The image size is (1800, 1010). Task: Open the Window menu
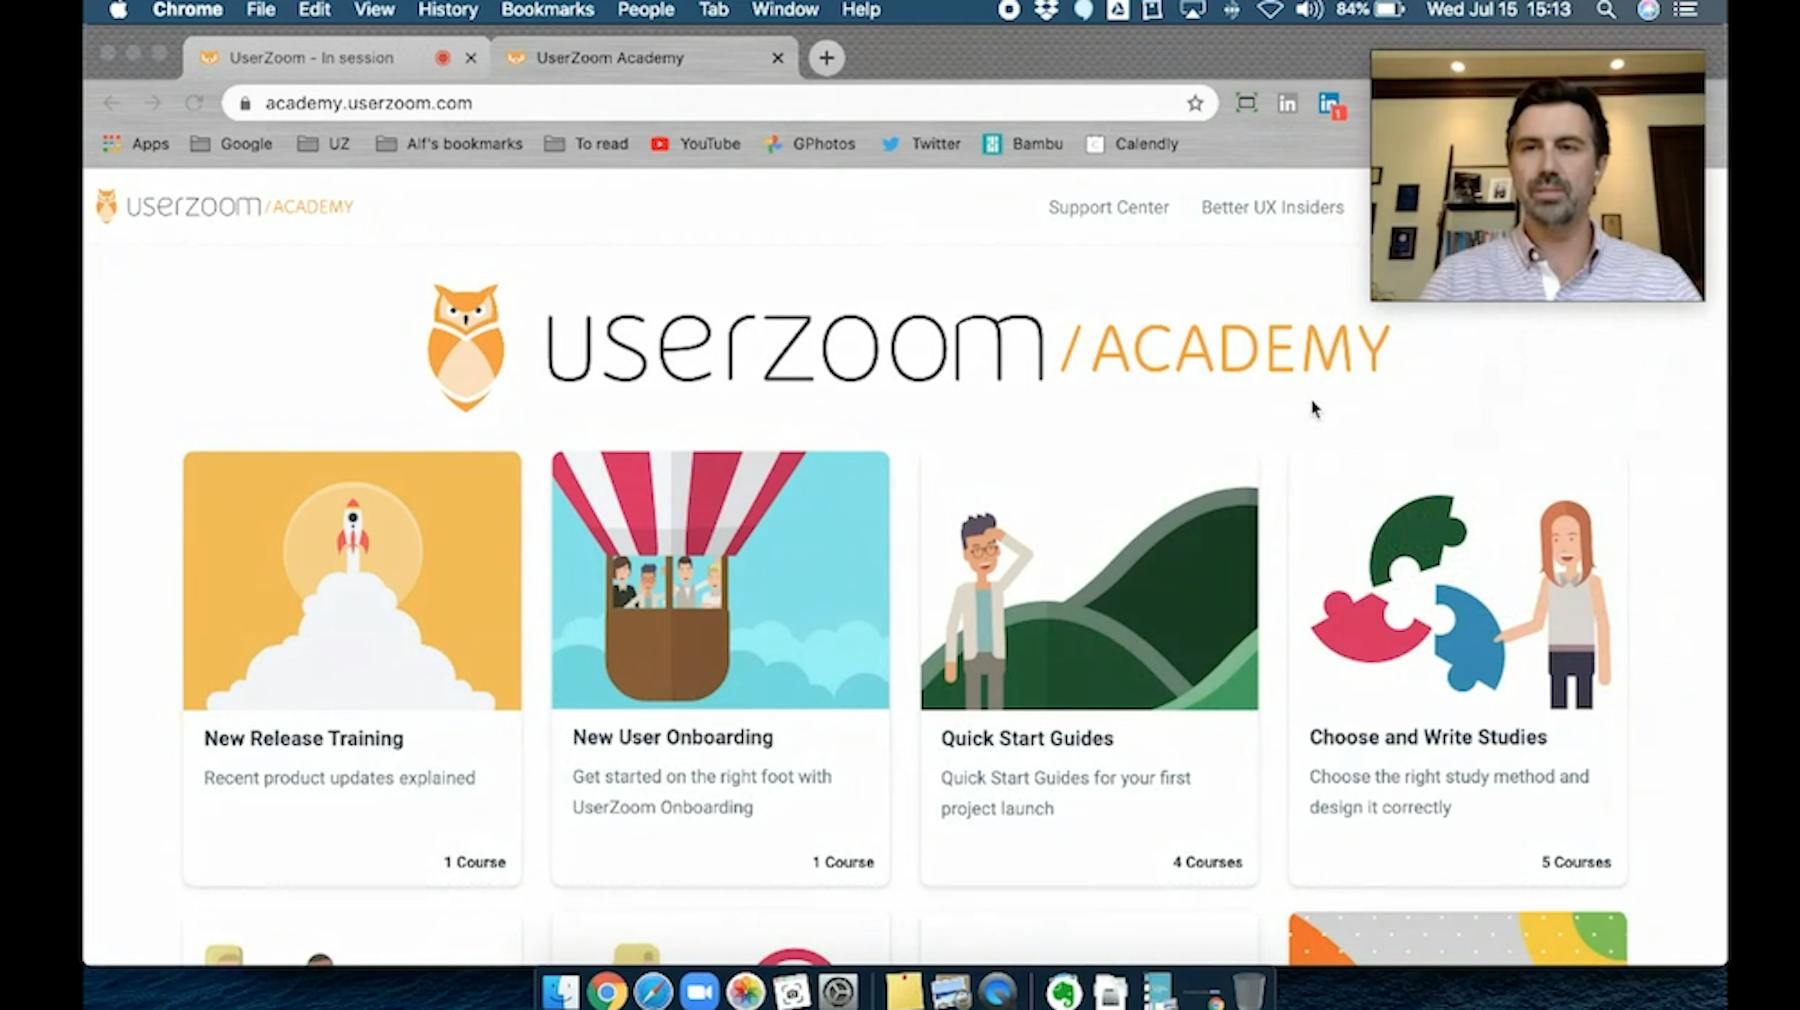click(785, 10)
